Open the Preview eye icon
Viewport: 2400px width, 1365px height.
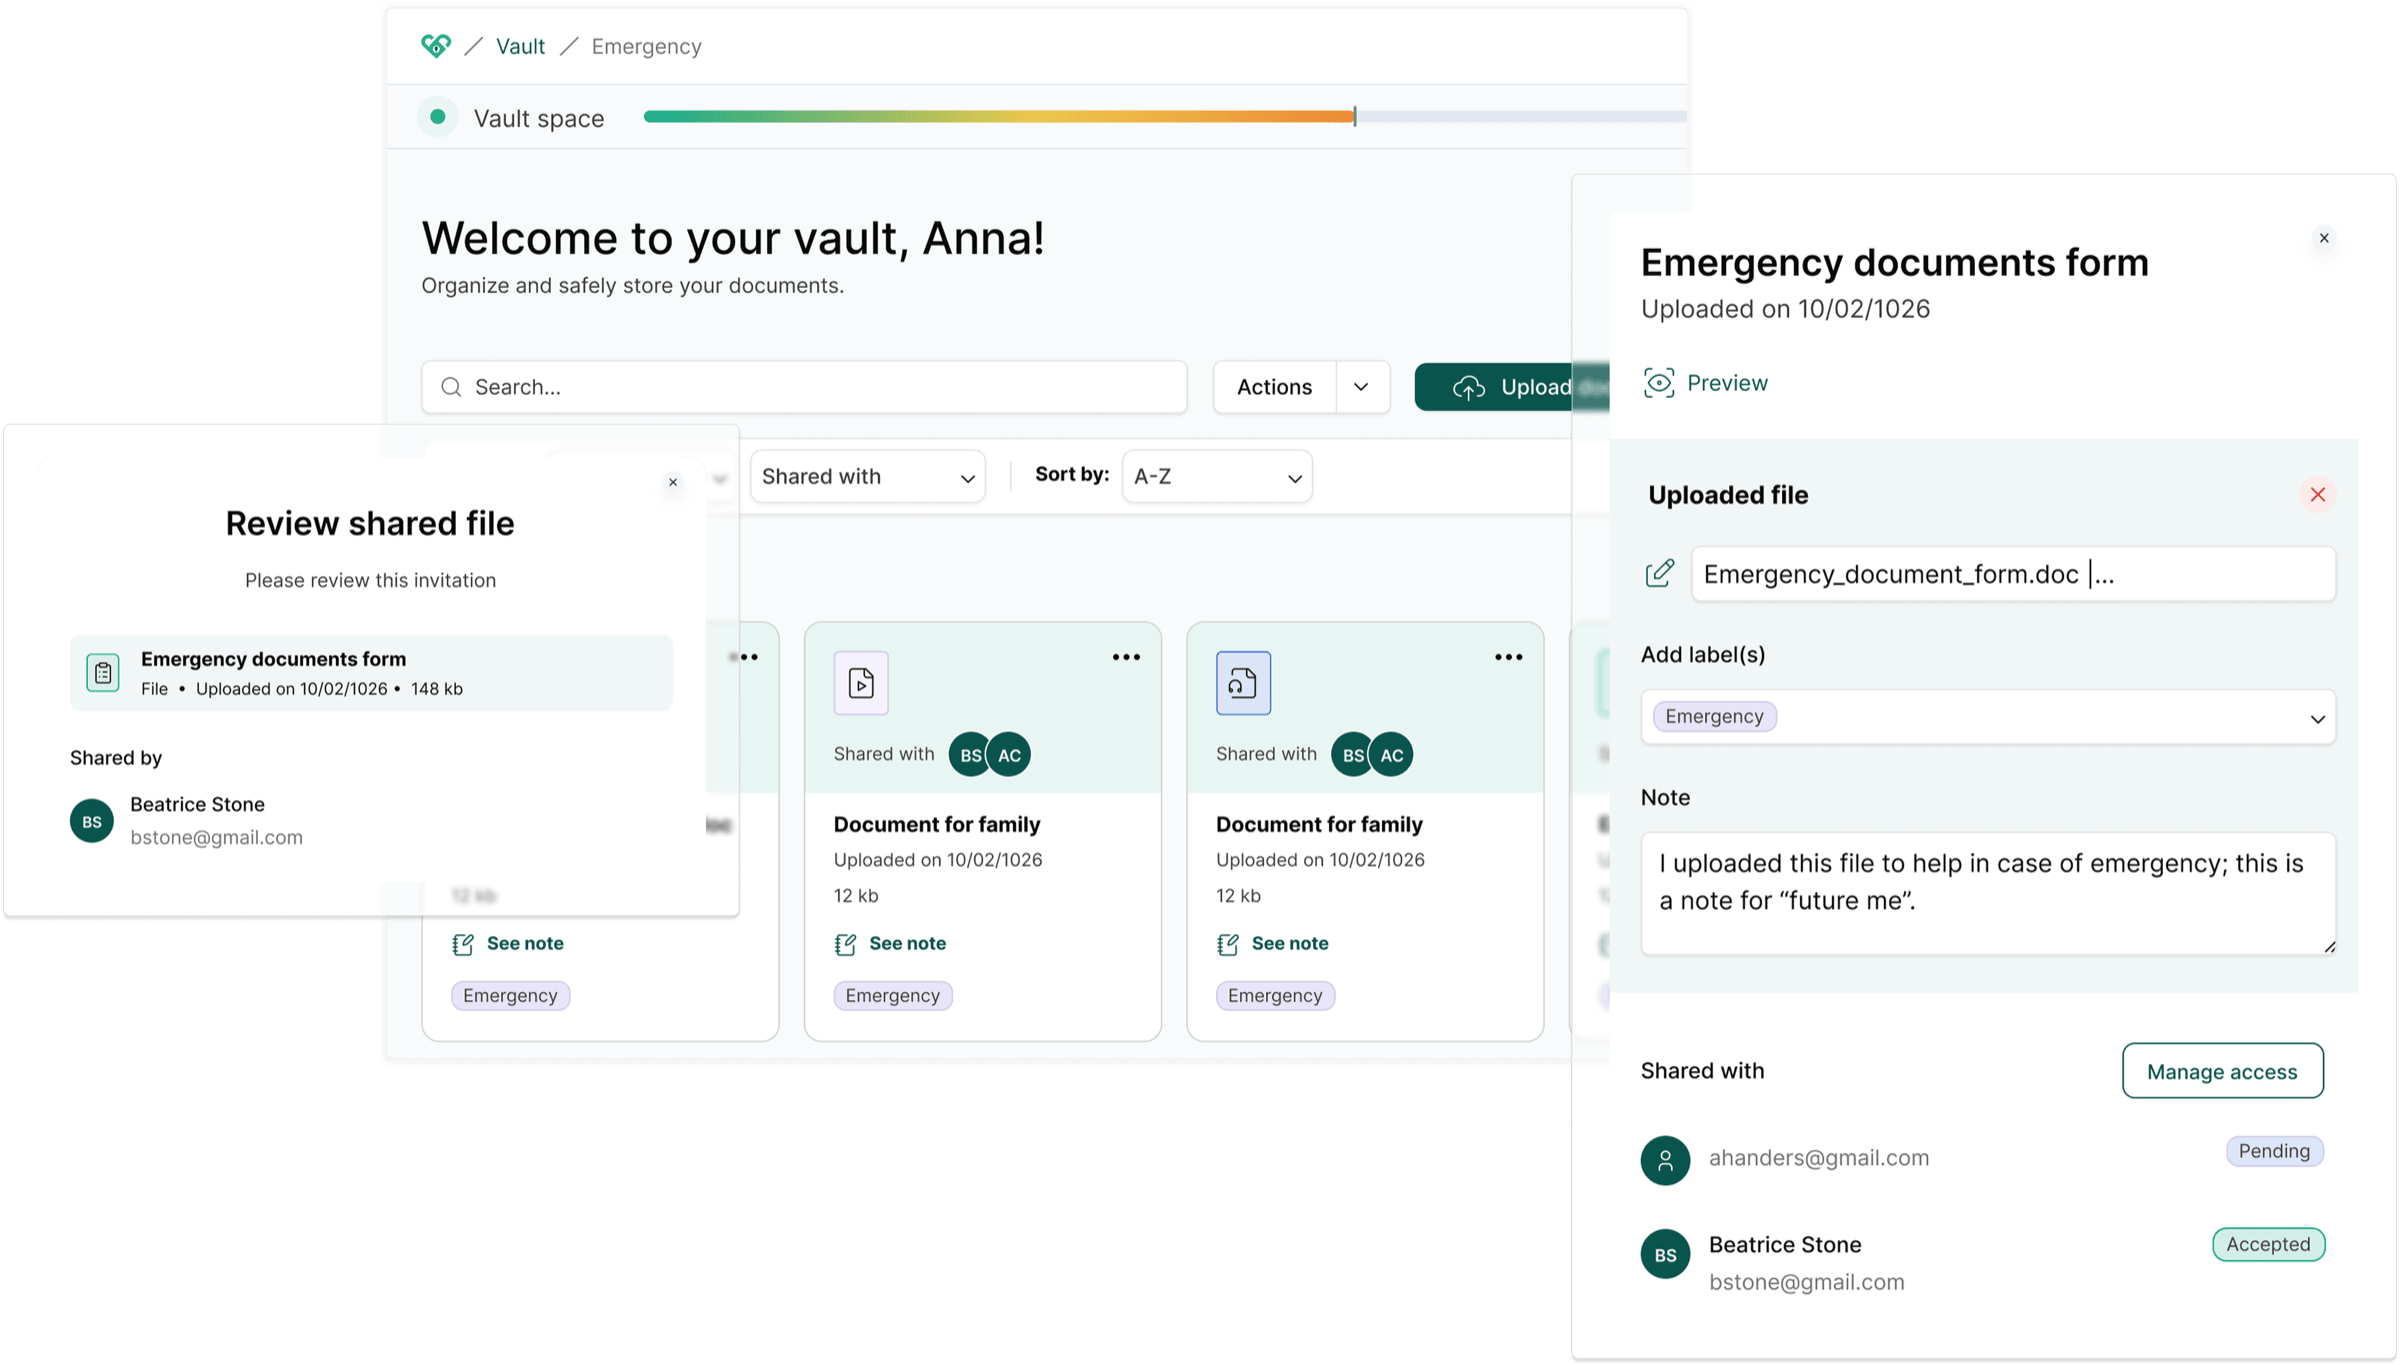1658,383
